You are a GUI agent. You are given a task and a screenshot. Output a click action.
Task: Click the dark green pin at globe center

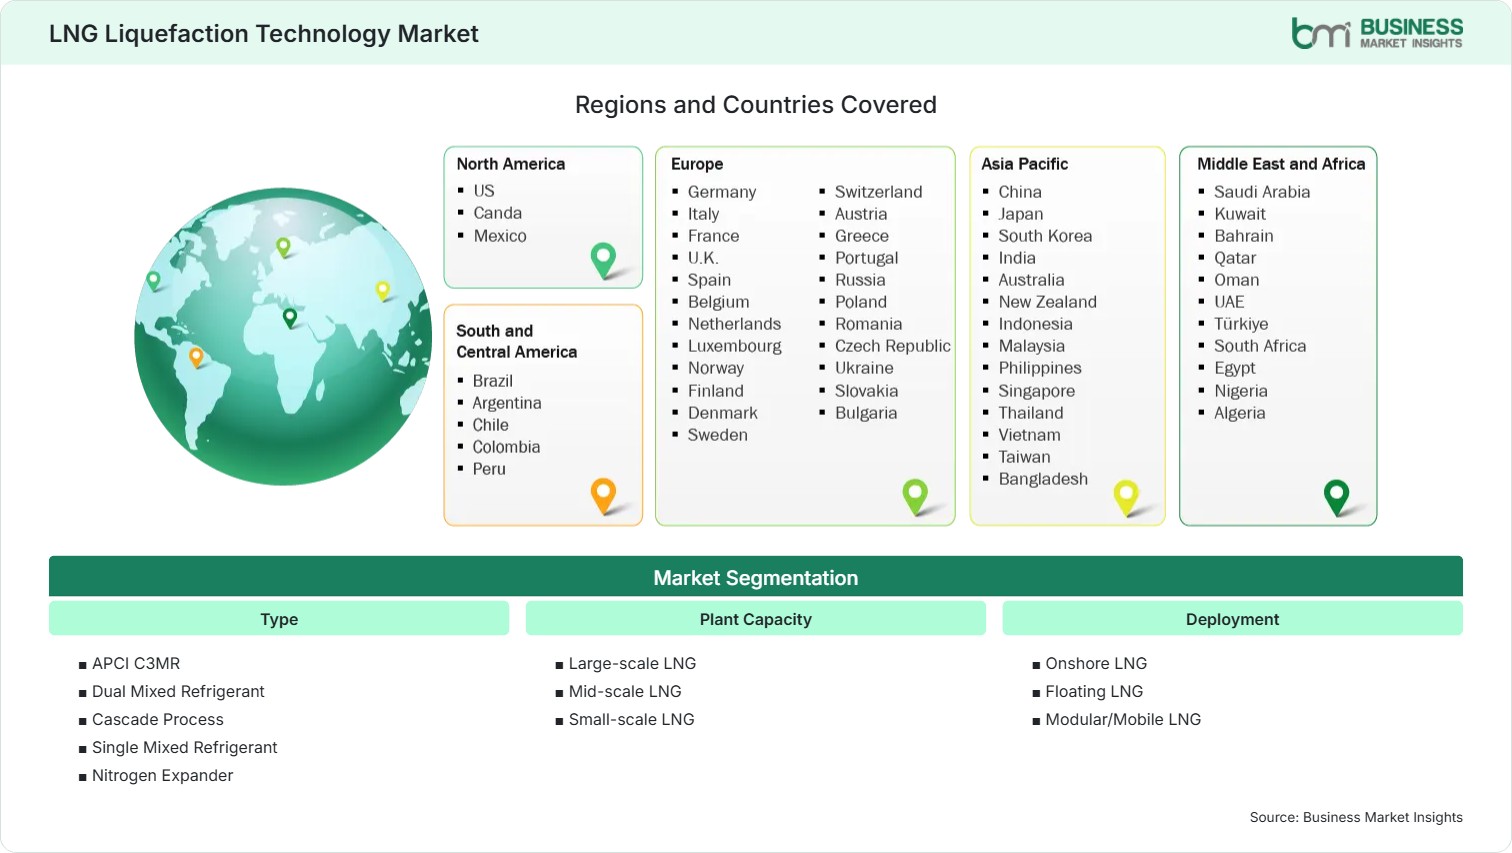tap(290, 318)
